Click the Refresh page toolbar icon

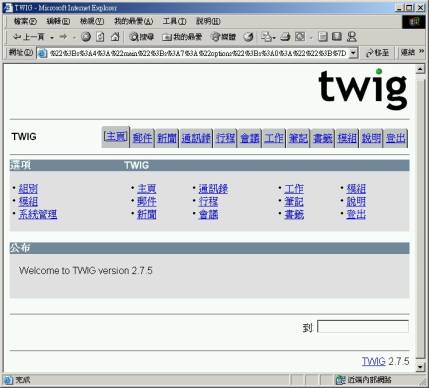[x=100, y=37]
